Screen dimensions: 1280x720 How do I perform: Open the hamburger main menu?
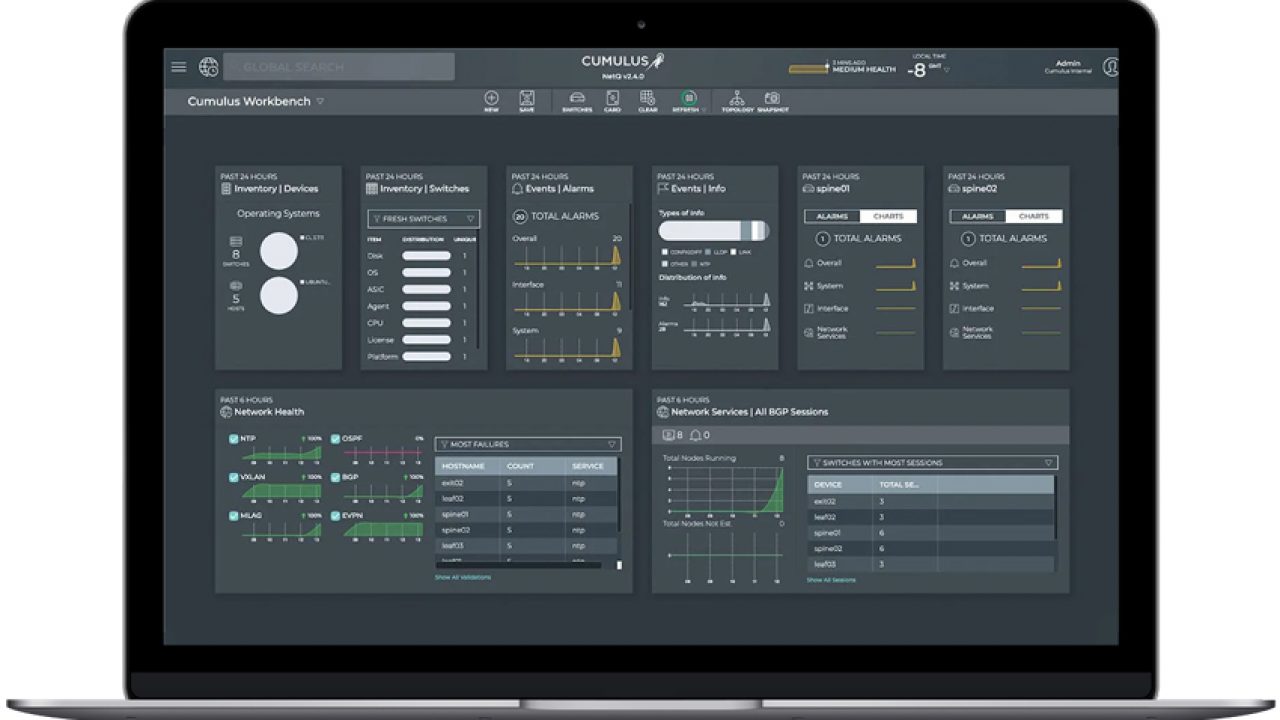click(x=178, y=67)
